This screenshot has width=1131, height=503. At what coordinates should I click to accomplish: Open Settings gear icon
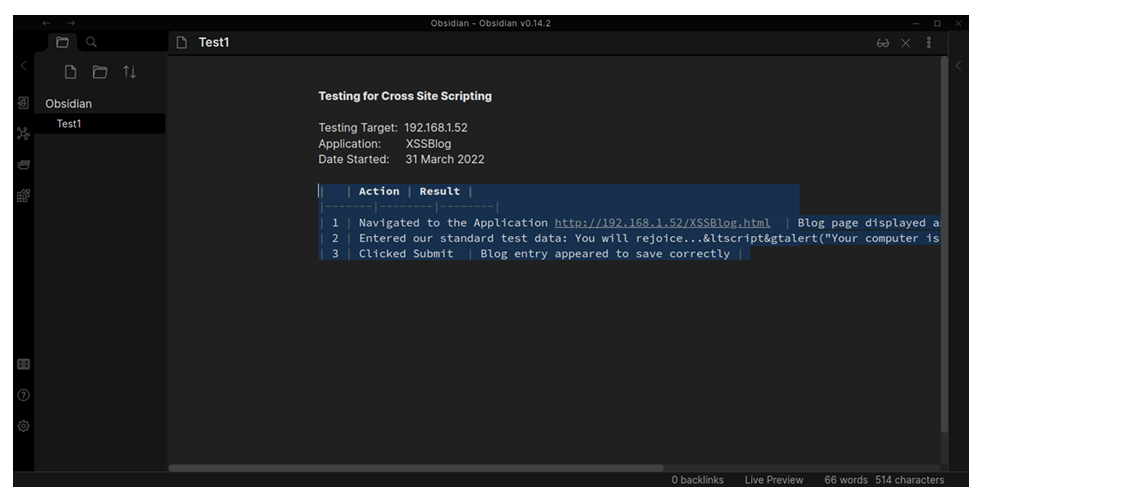point(23,426)
